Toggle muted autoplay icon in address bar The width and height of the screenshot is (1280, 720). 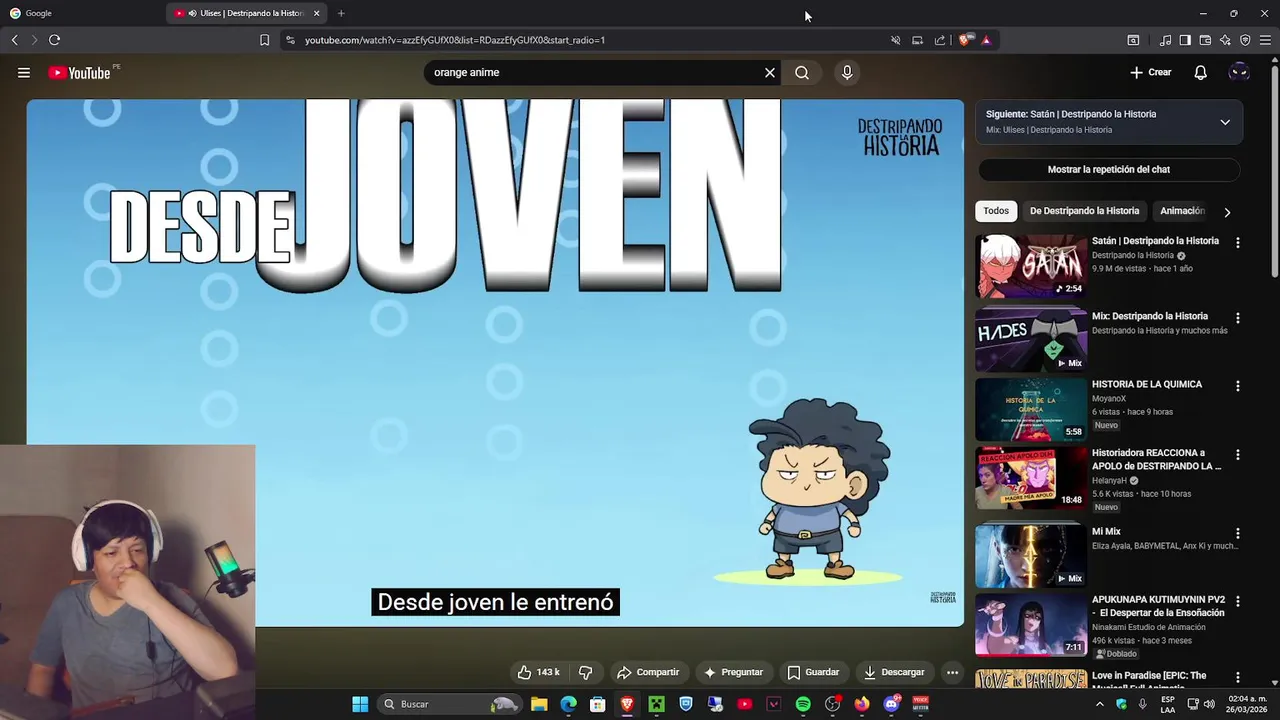pos(896,40)
